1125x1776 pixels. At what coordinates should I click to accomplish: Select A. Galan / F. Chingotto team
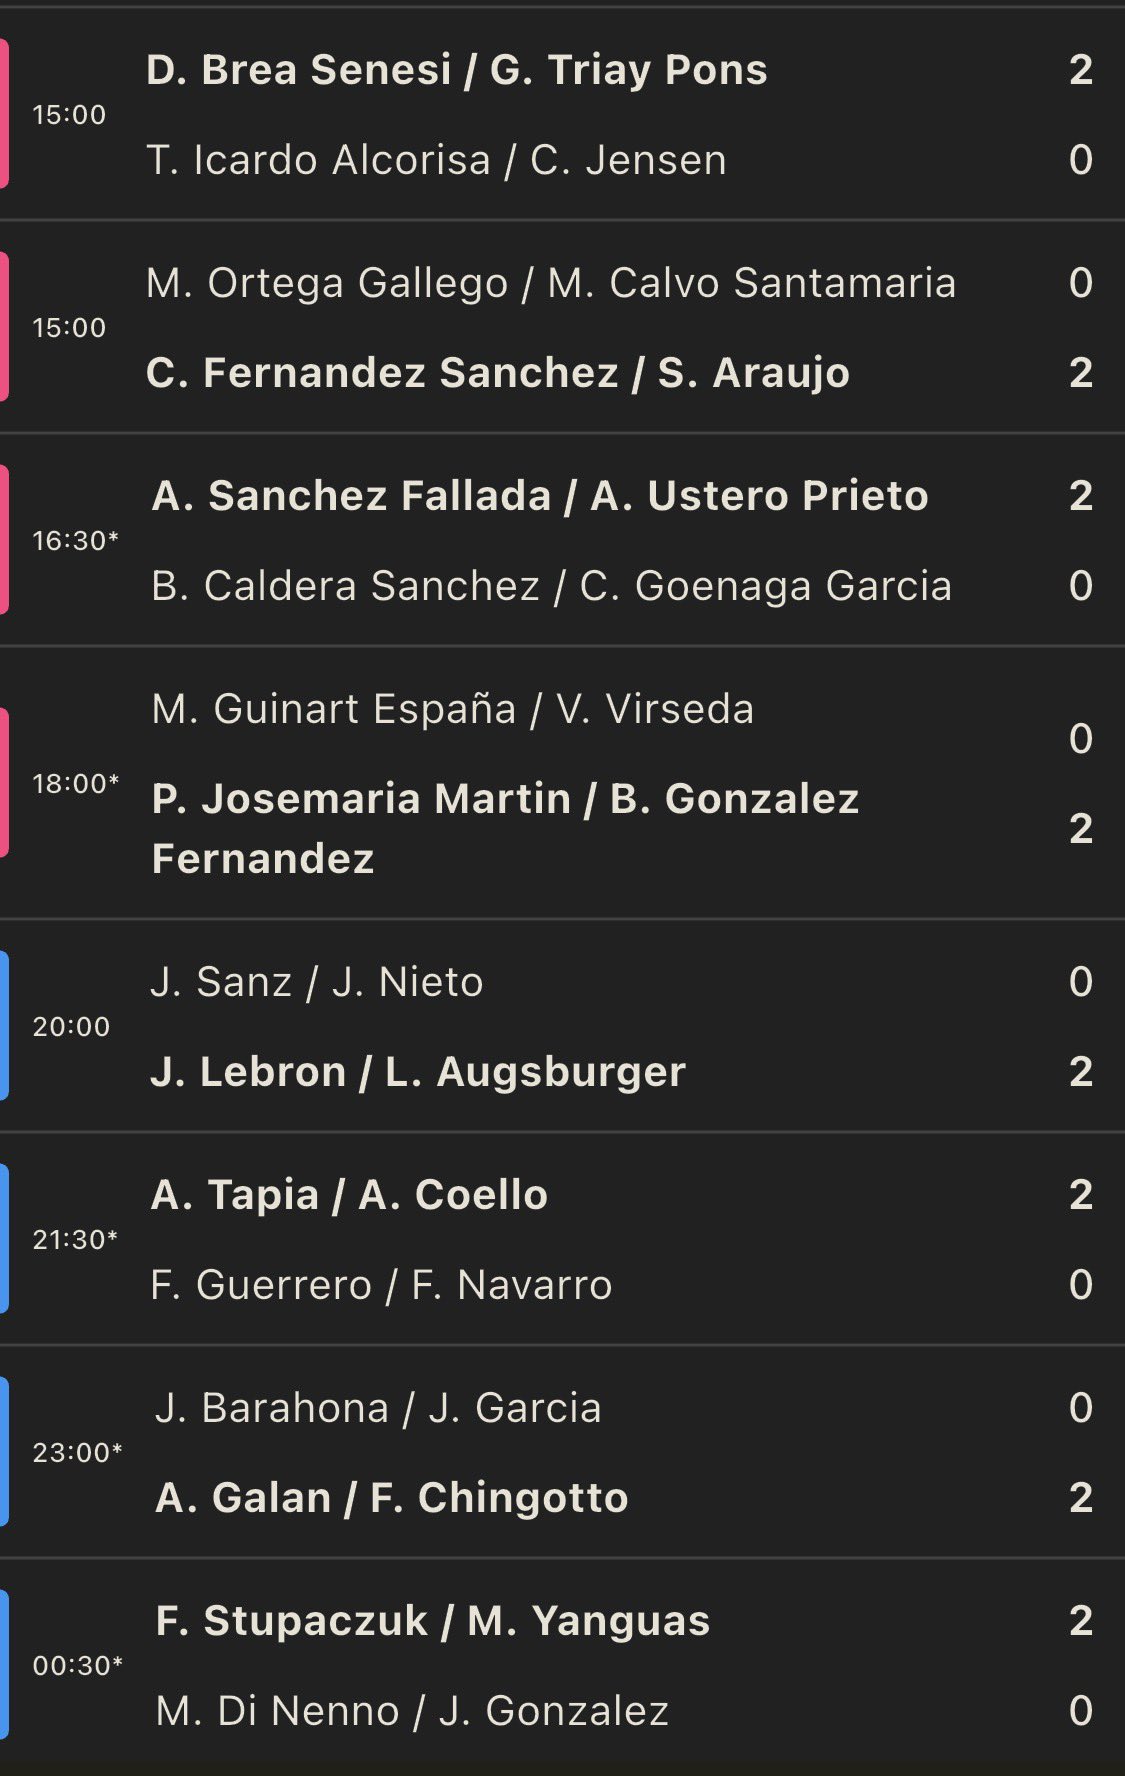(392, 1499)
